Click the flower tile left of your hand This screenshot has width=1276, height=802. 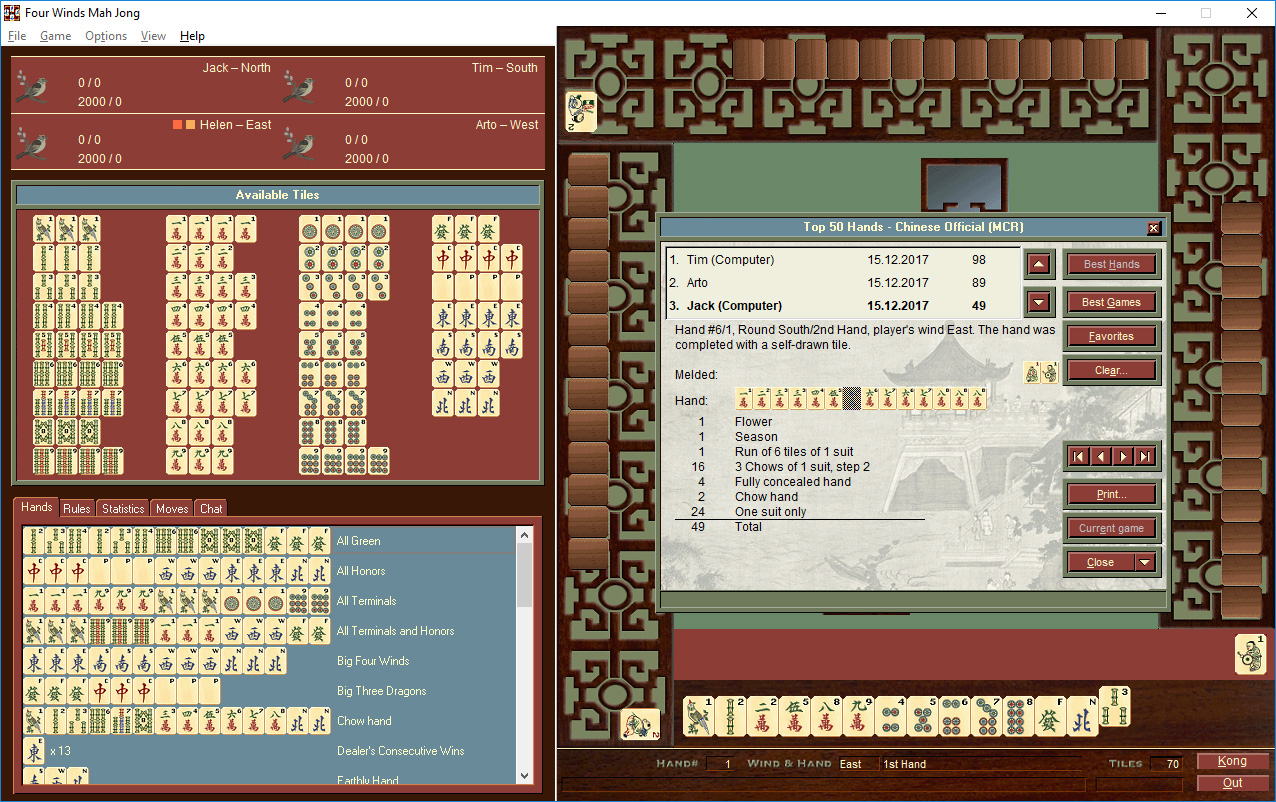640,727
